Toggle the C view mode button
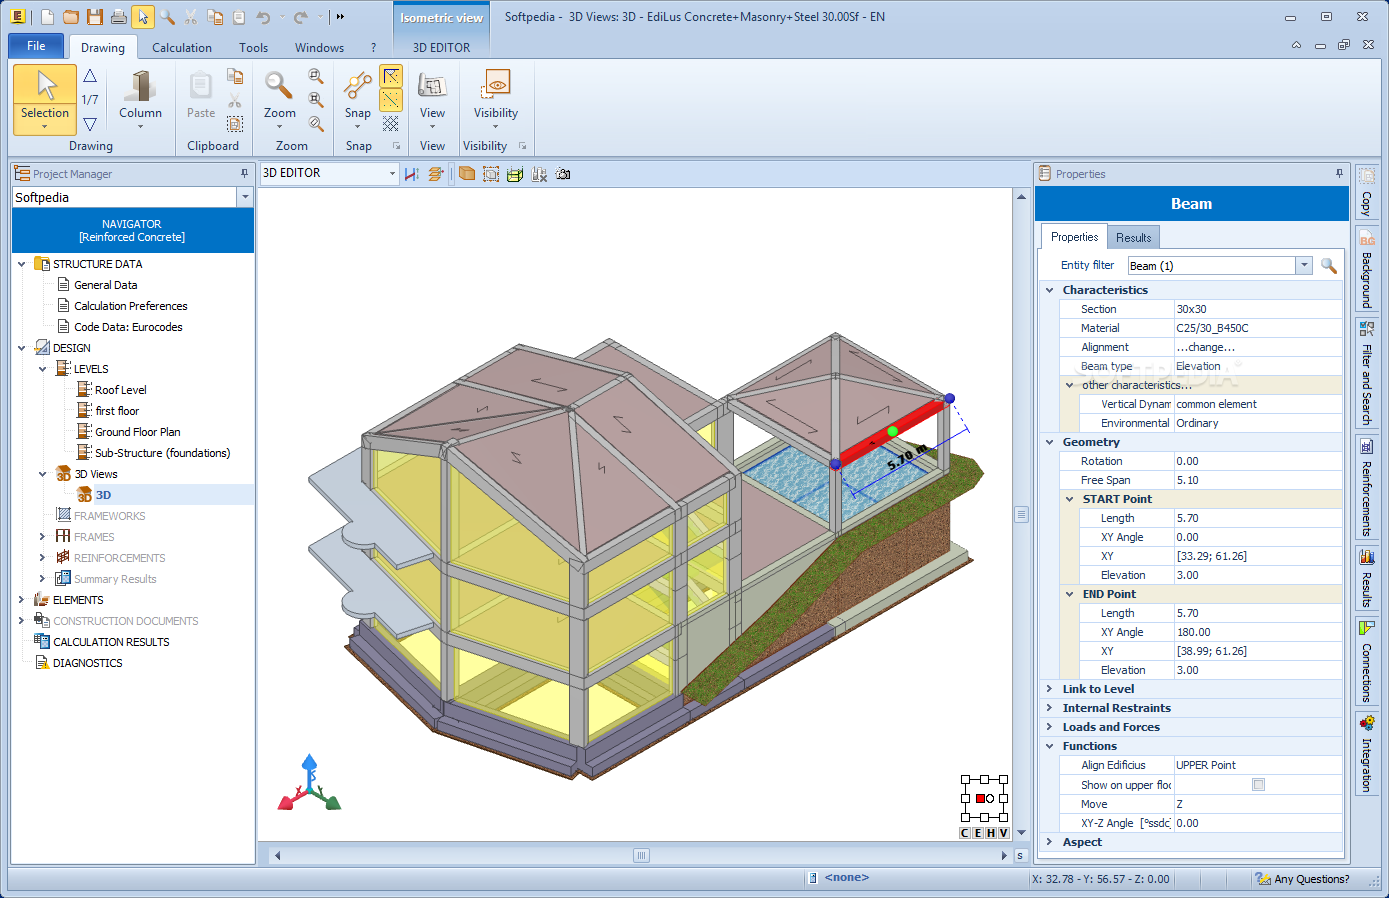The height and width of the screenshot is (898, 1389). point(966,833)
